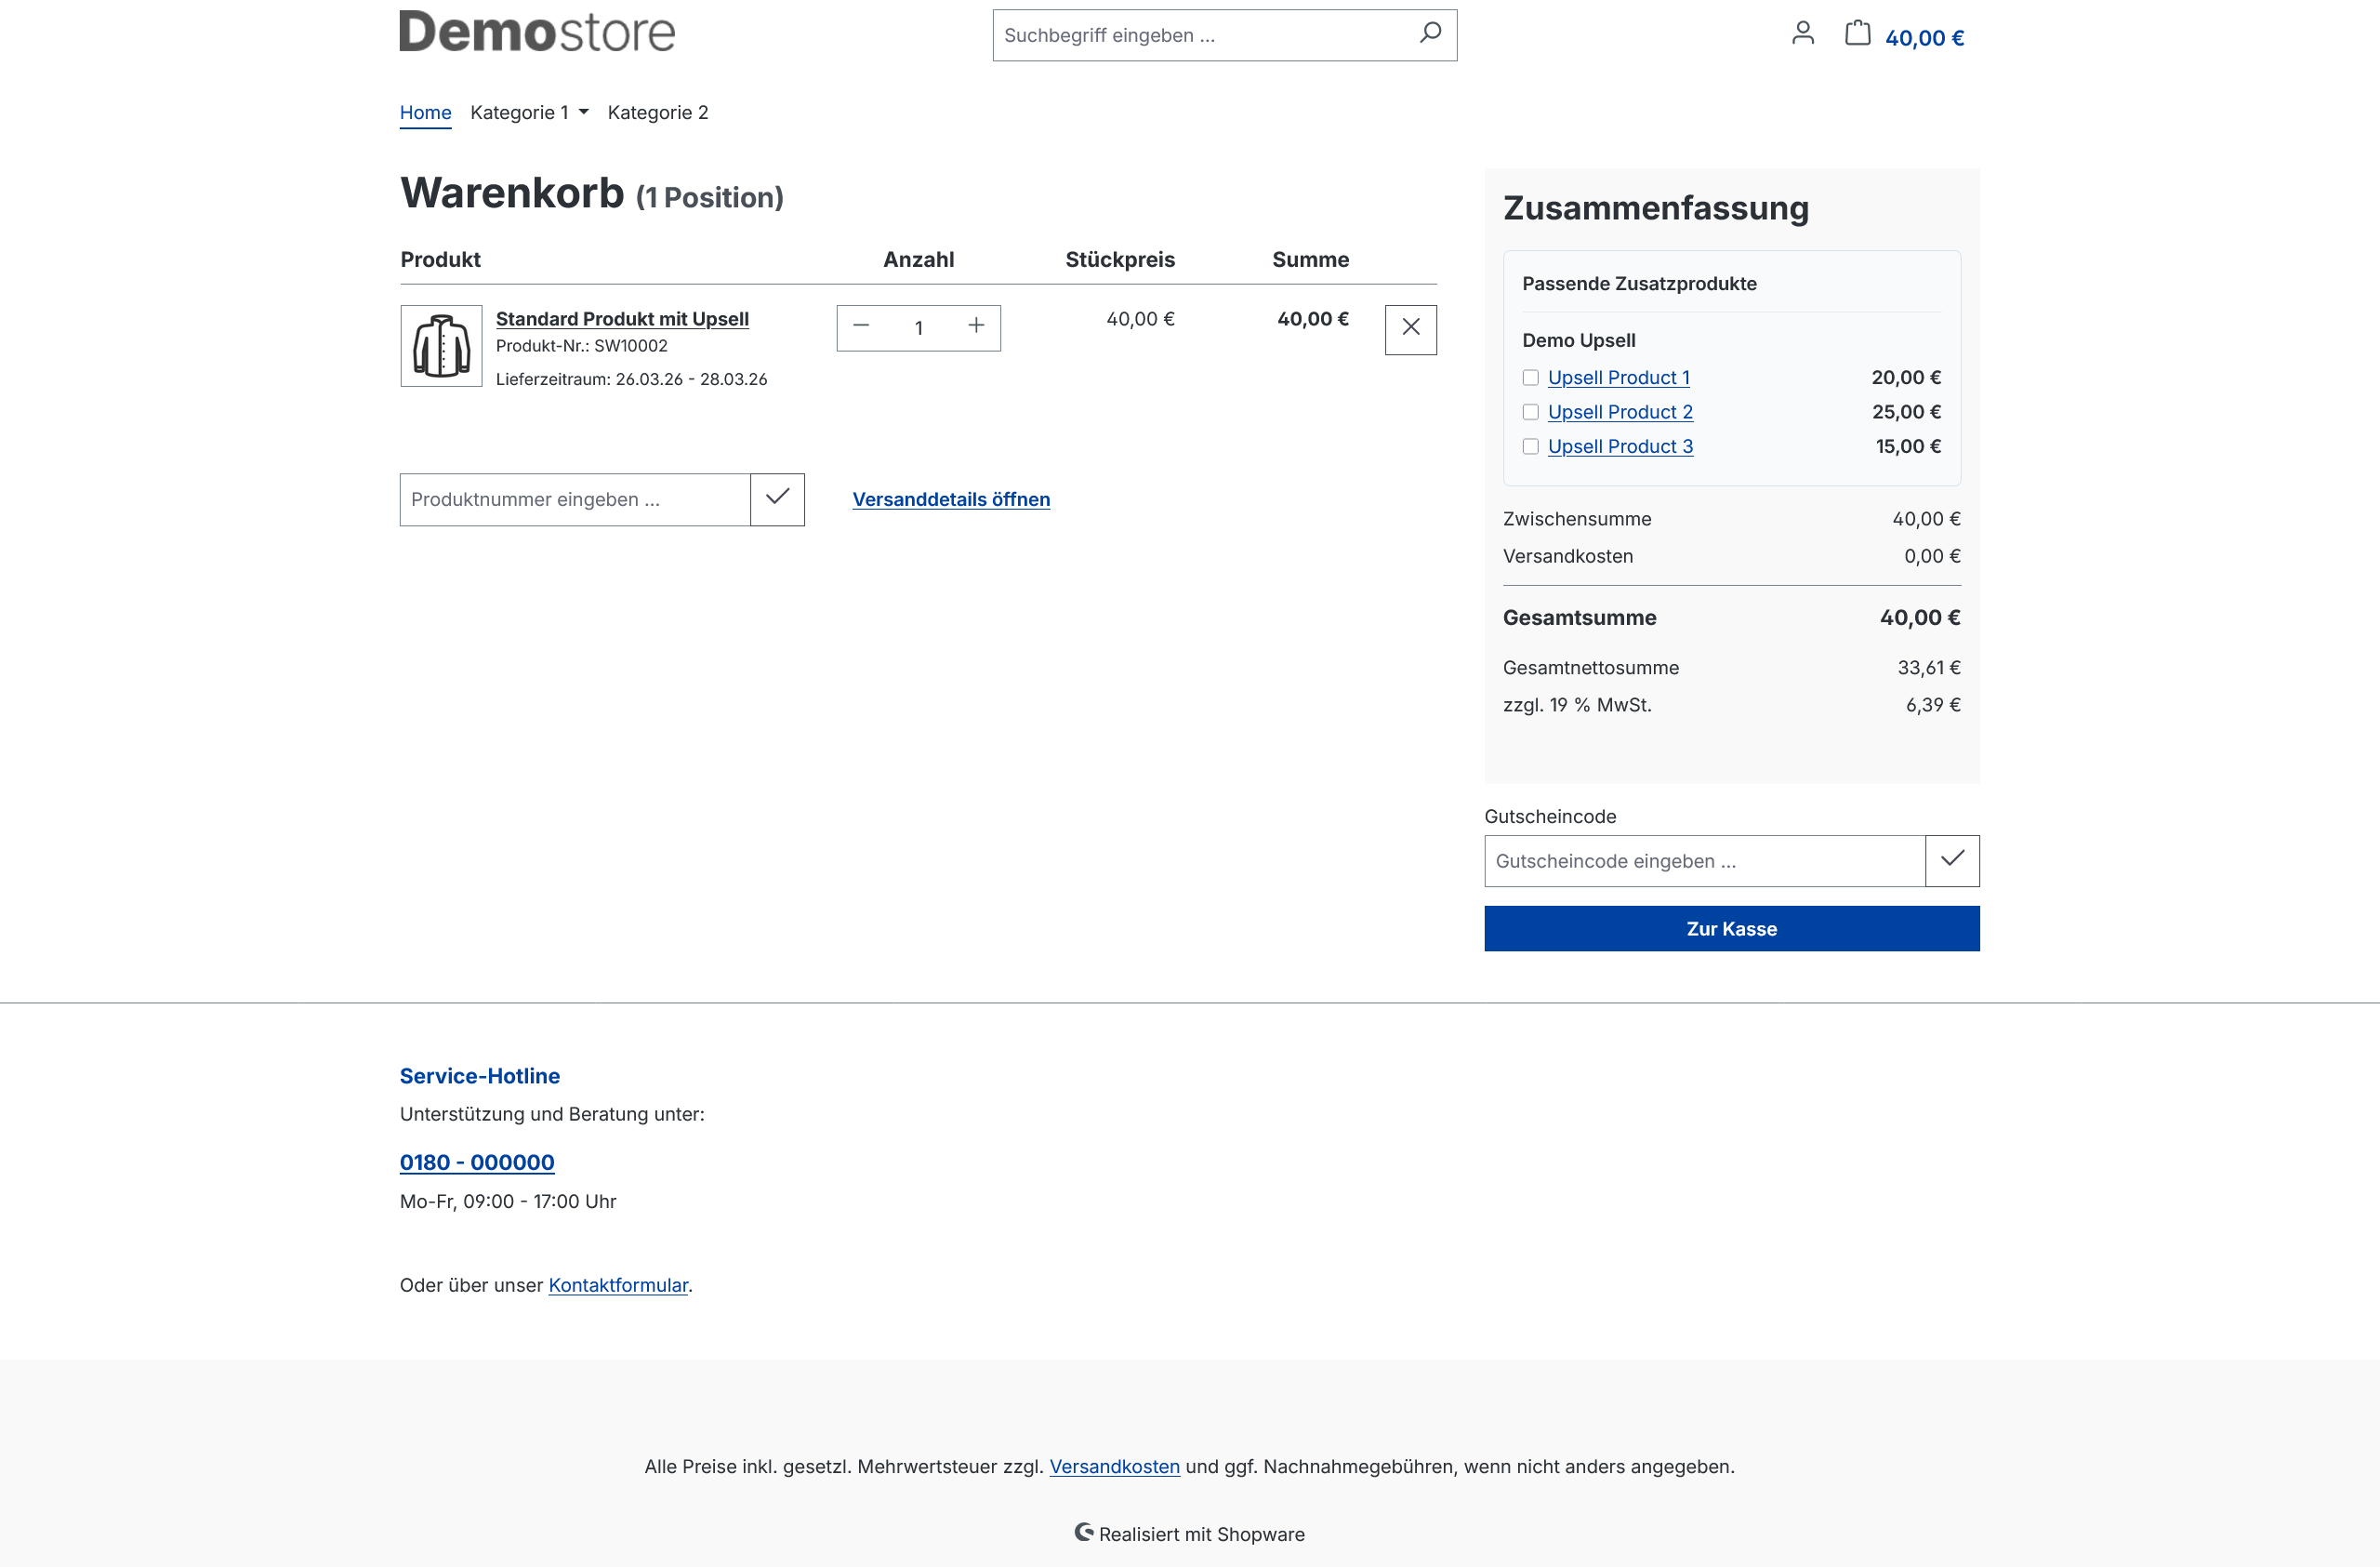Click the Shopware logo icon in footer
This screenshot has height=1567, width=2380.
click(1084, 1532)
